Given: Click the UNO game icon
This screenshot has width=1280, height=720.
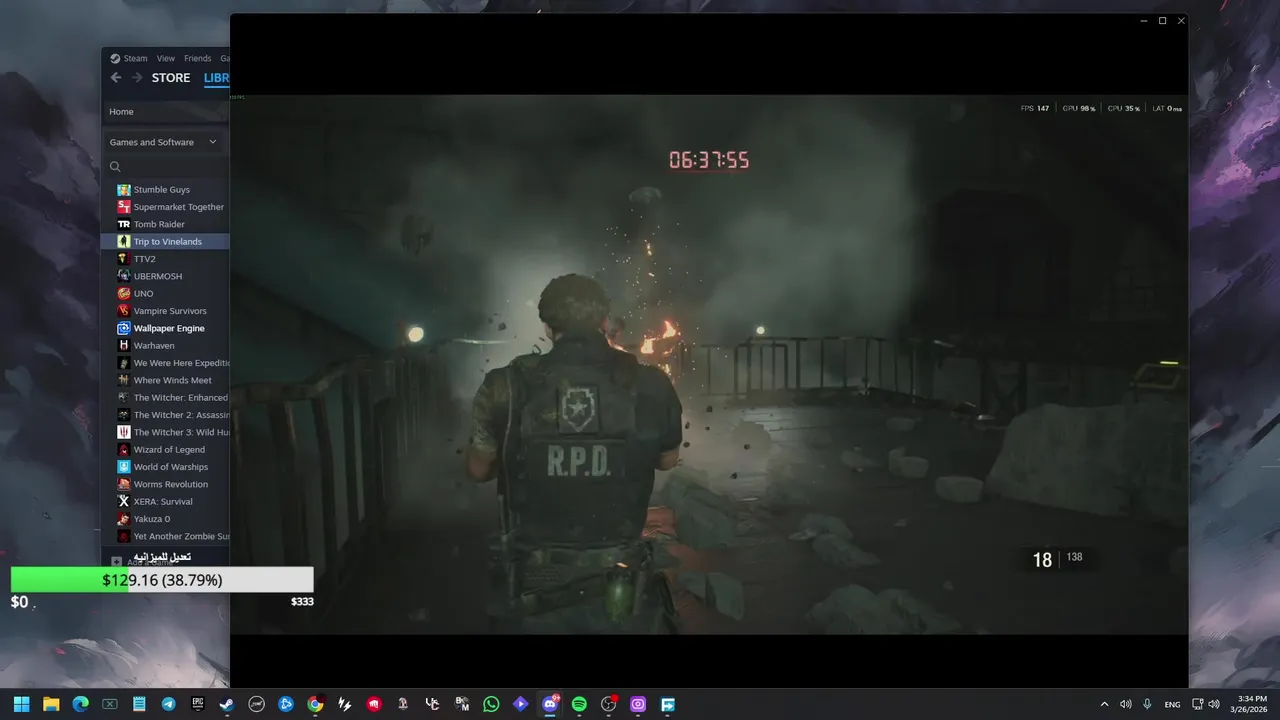Looking at the screenshot, I should click(x=124, y=294).
